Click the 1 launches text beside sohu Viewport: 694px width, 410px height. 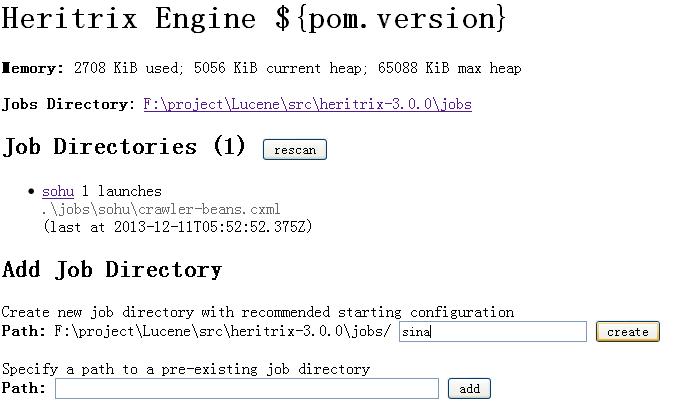point(121,191)
